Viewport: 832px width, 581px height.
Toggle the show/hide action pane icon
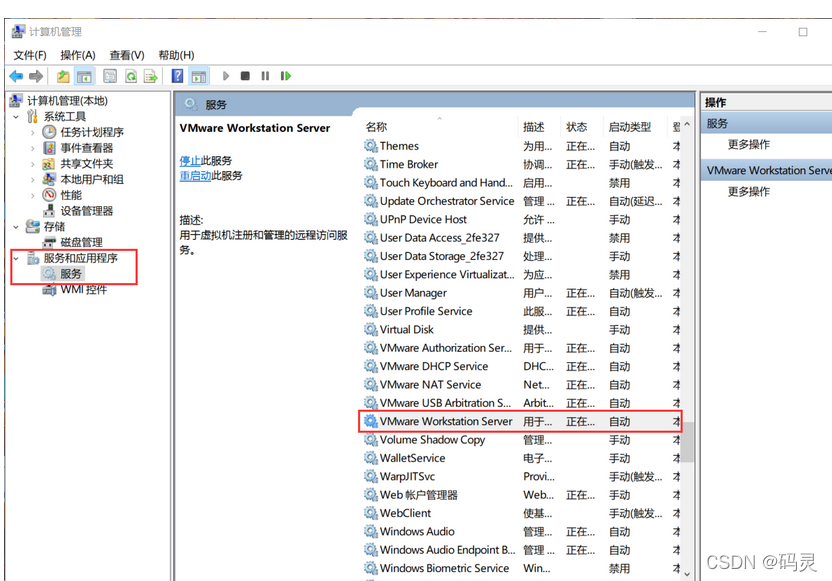pos(200,76)
